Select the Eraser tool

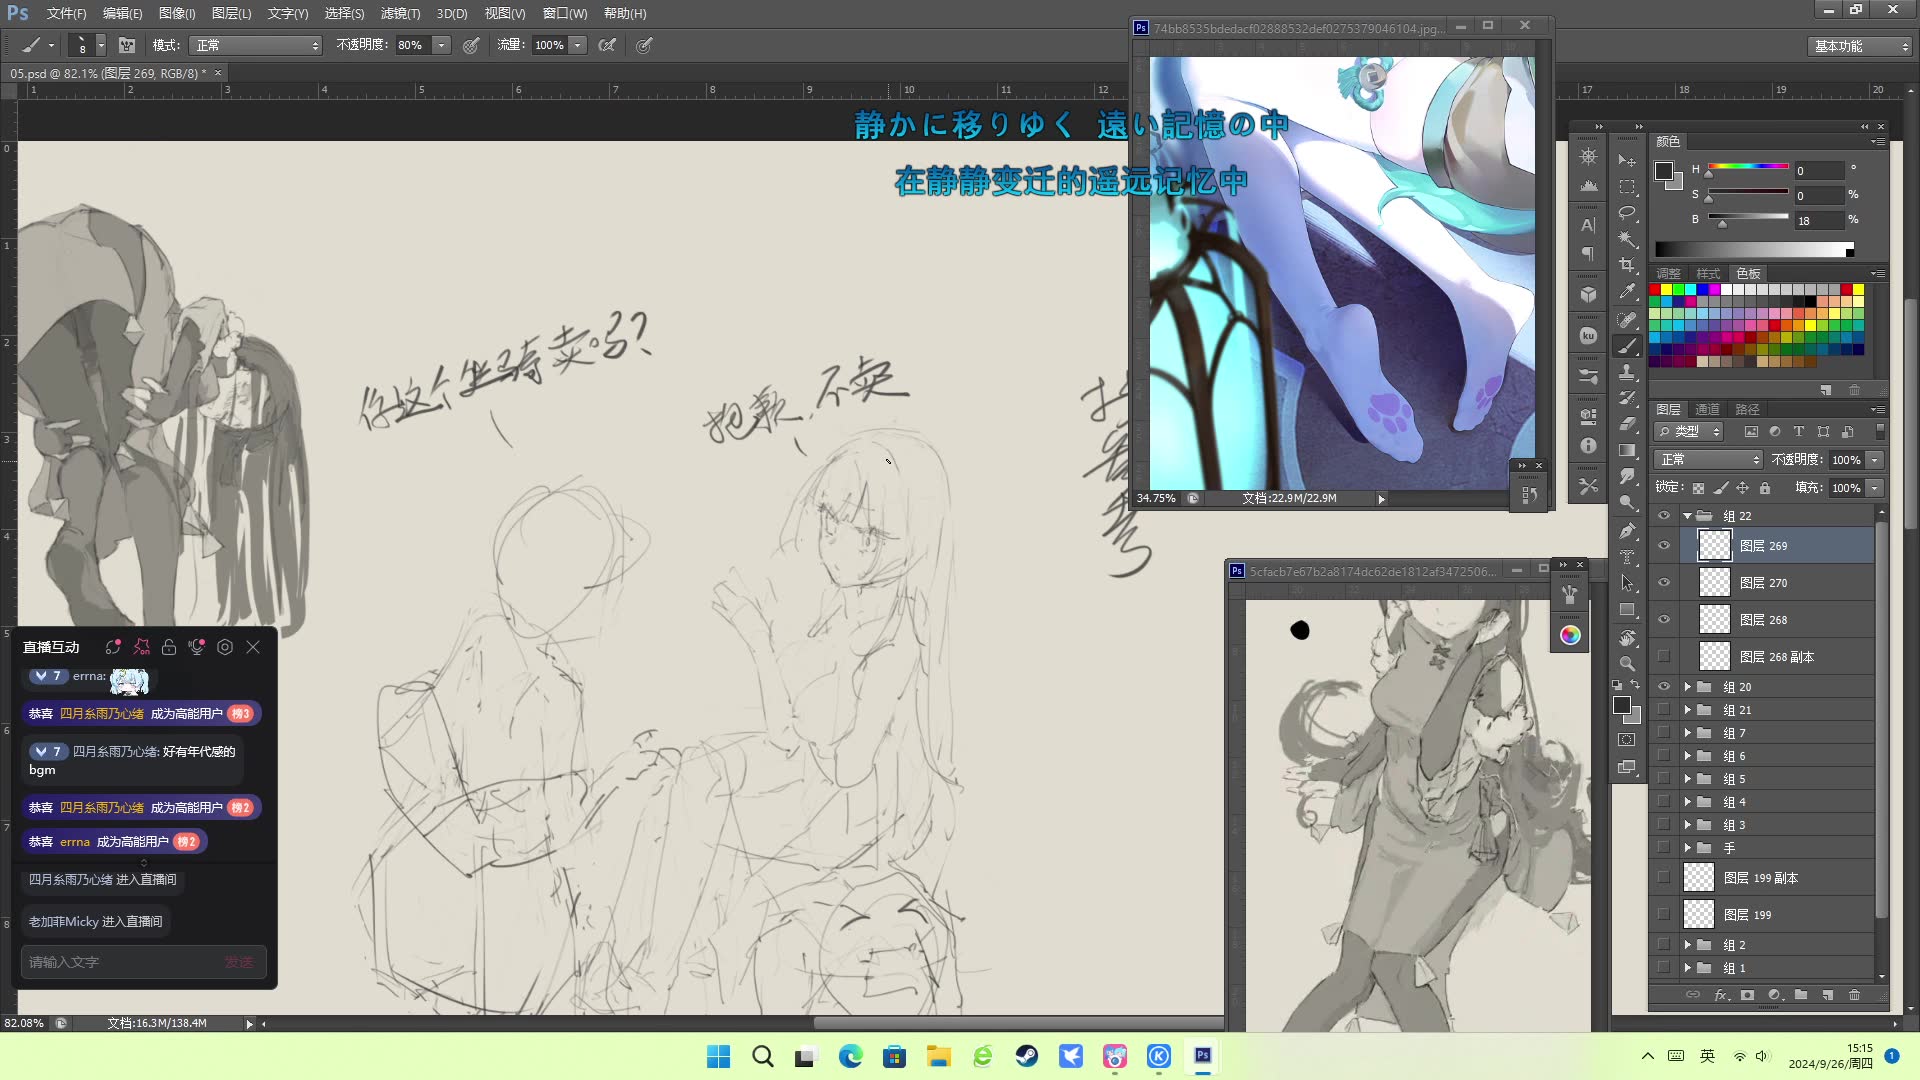[x=1627, y=425]
